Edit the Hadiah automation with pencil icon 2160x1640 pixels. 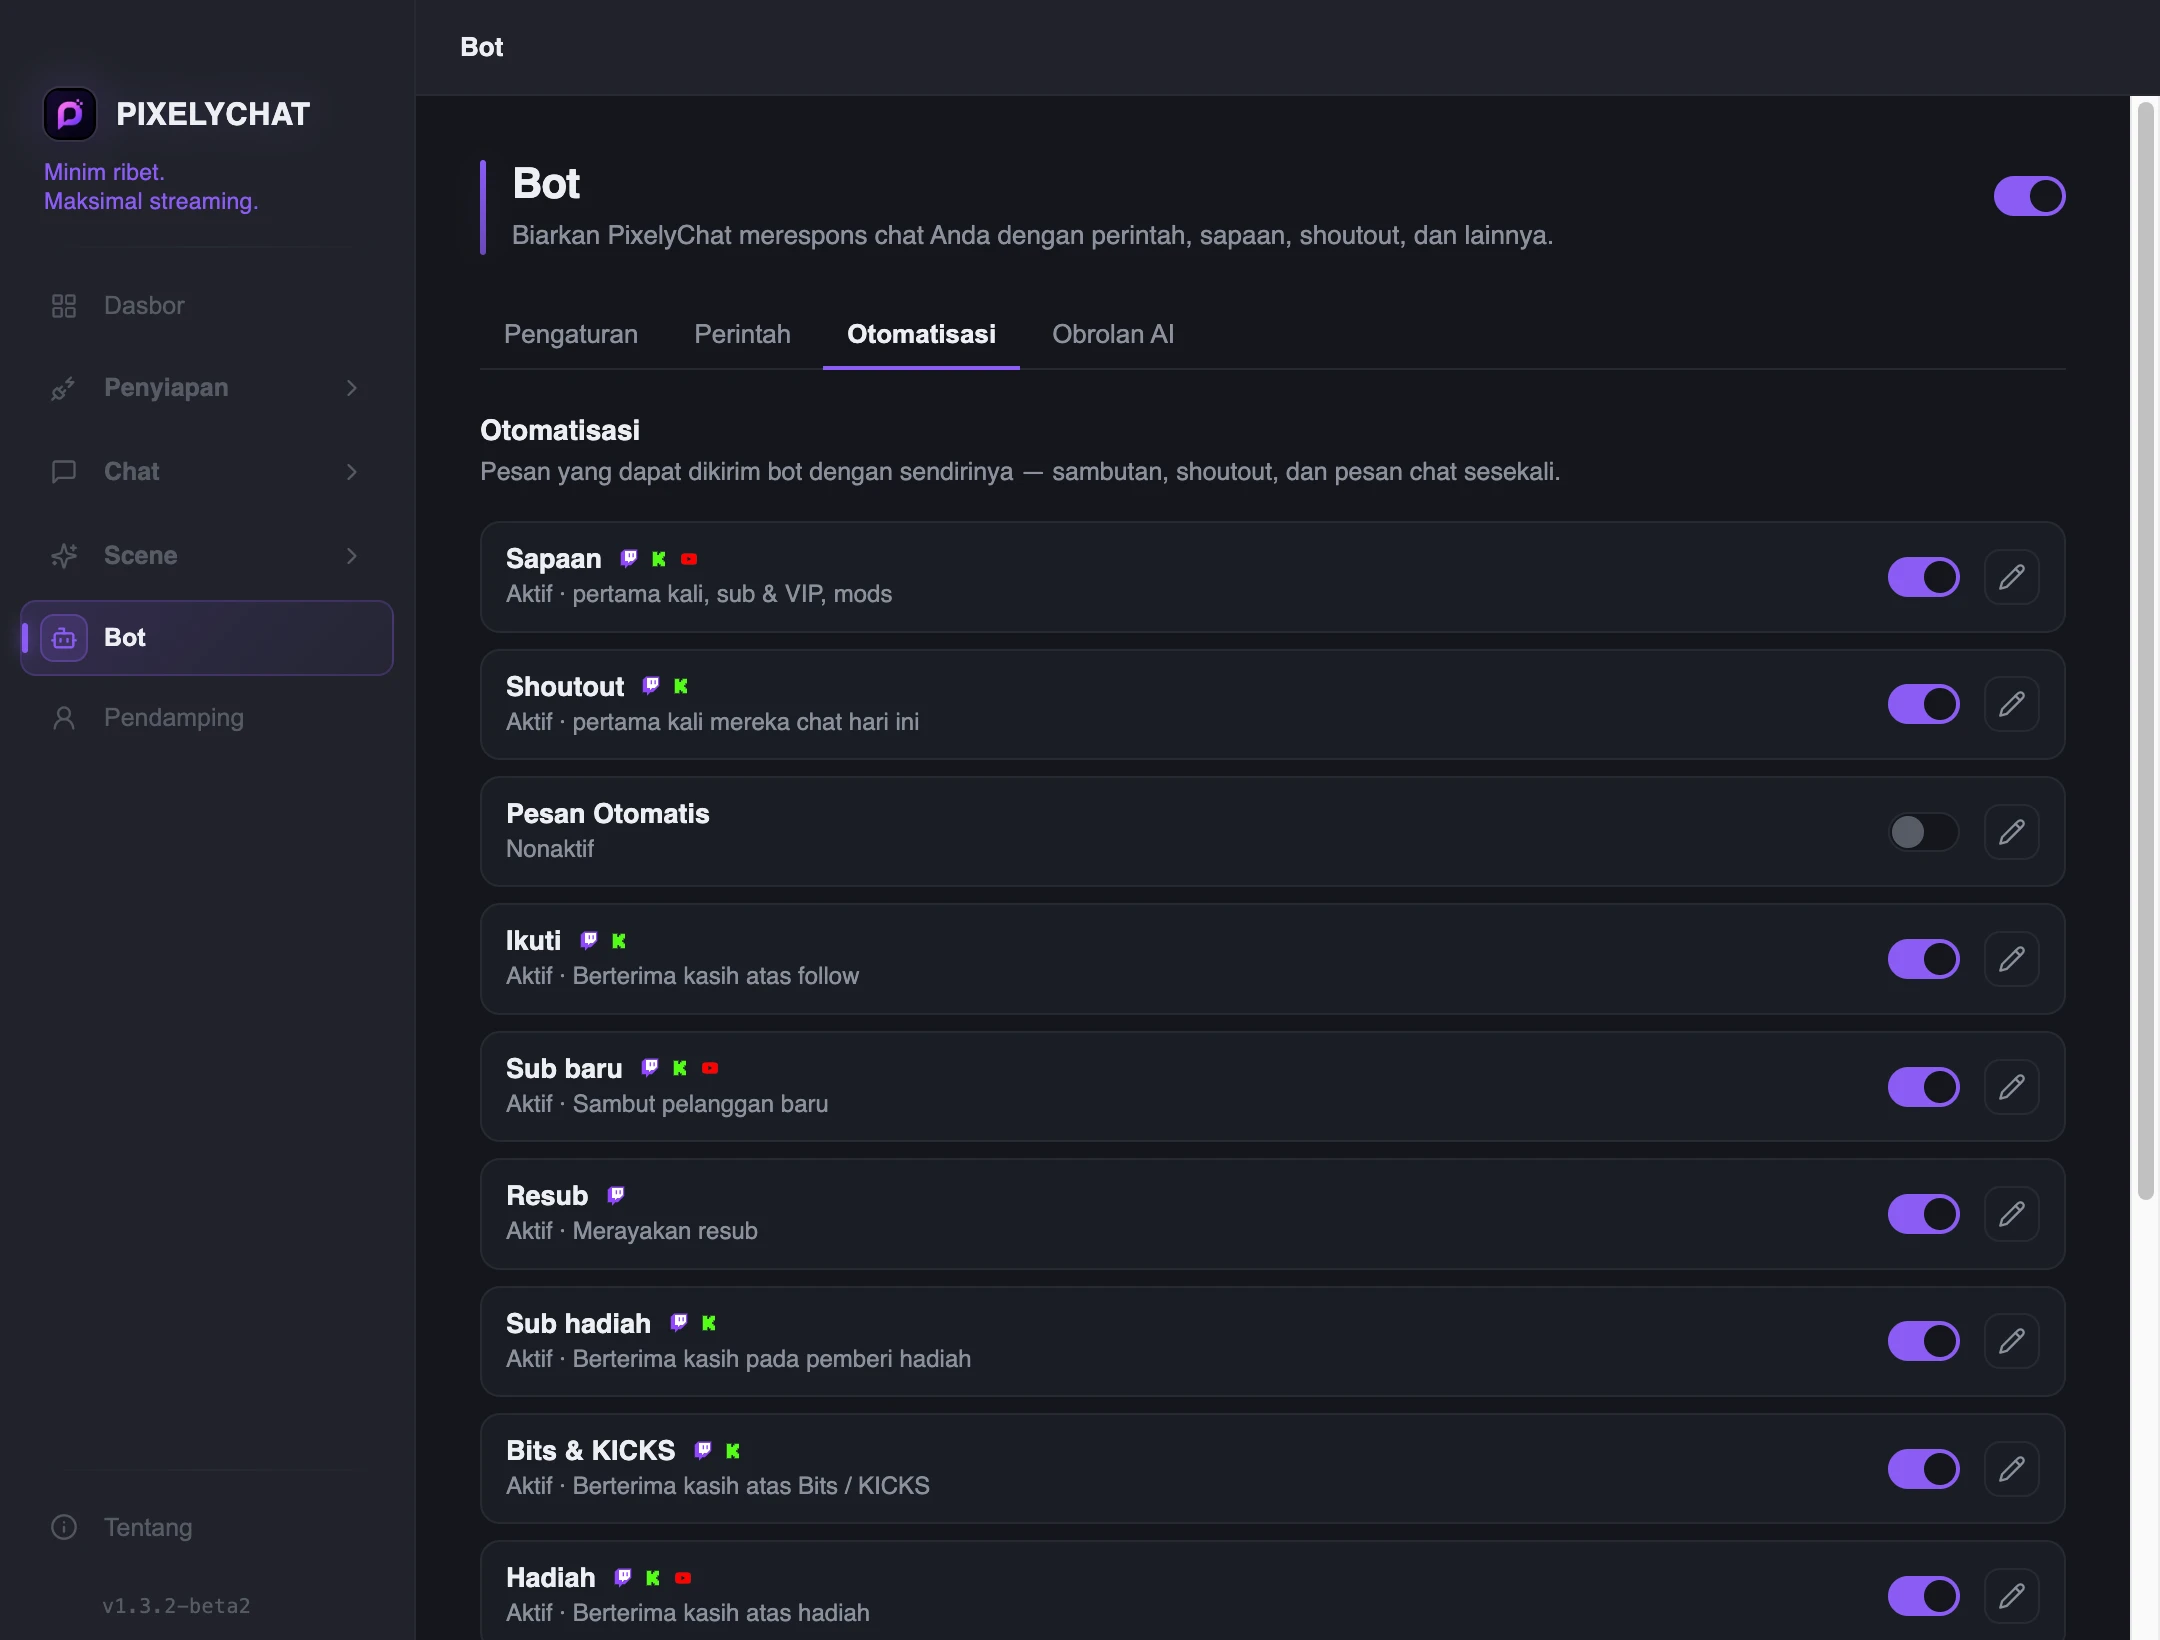tap(2012, 1596)
